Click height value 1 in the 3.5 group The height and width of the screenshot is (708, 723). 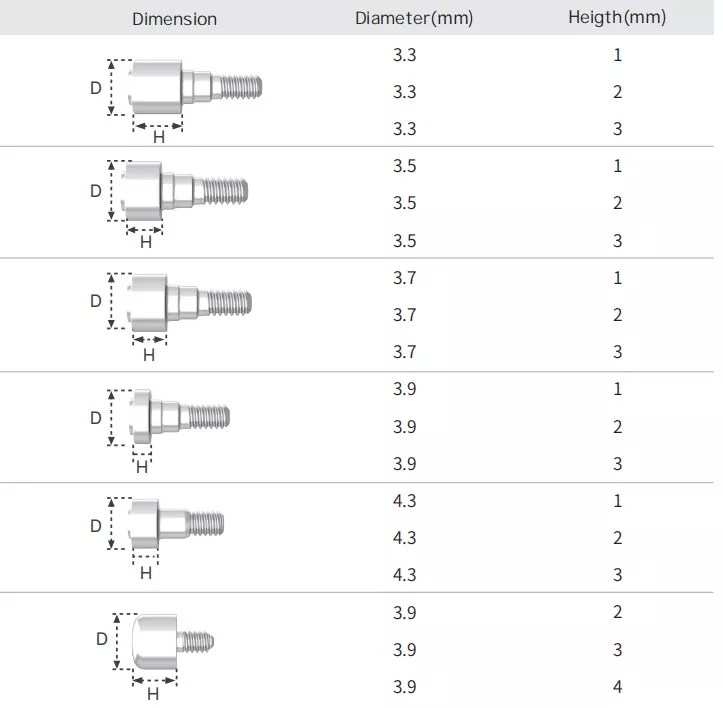click(617, 166)
